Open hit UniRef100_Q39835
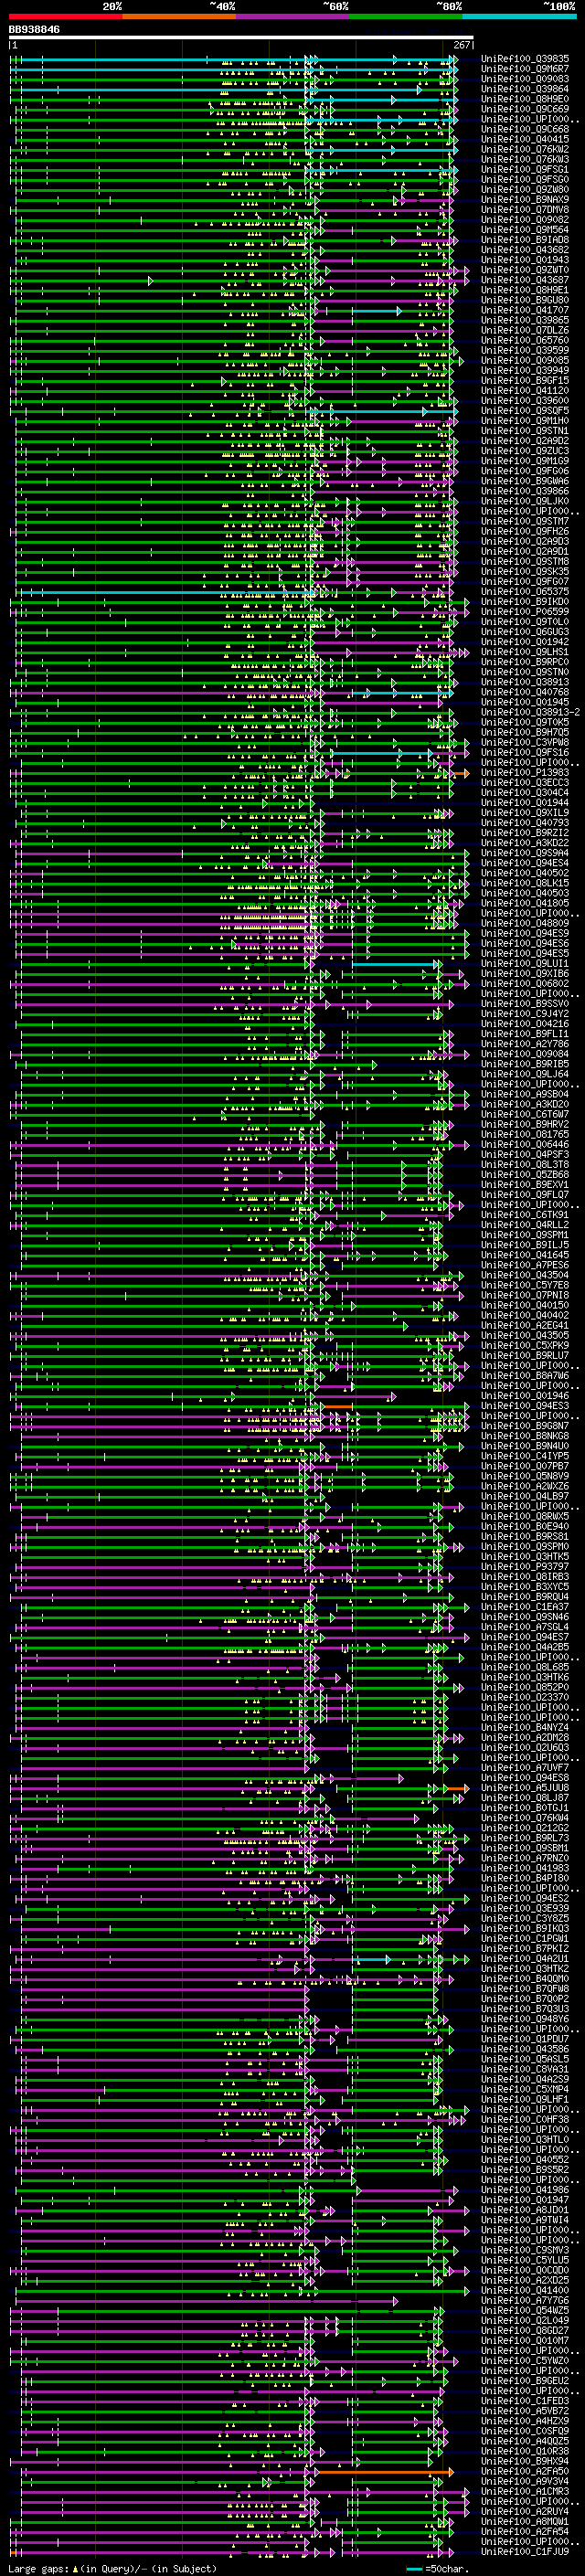585x2576 pixels. [x=525, y=59]
